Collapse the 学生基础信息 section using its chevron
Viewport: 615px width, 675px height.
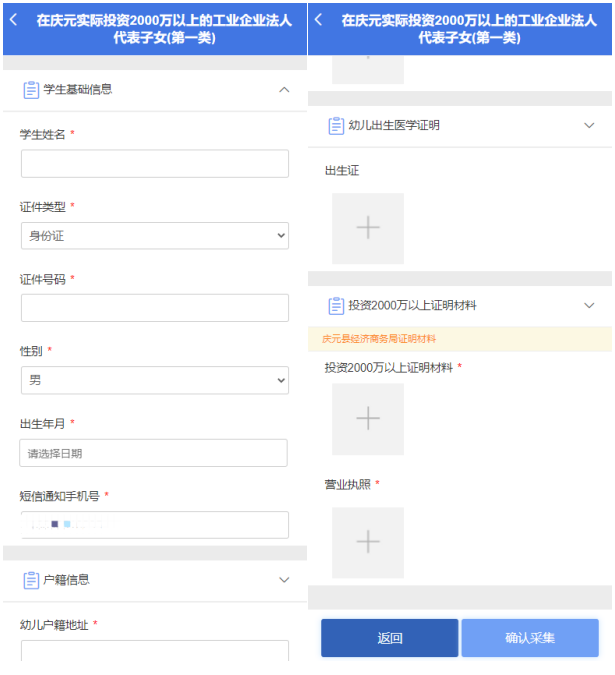[284, 90]
